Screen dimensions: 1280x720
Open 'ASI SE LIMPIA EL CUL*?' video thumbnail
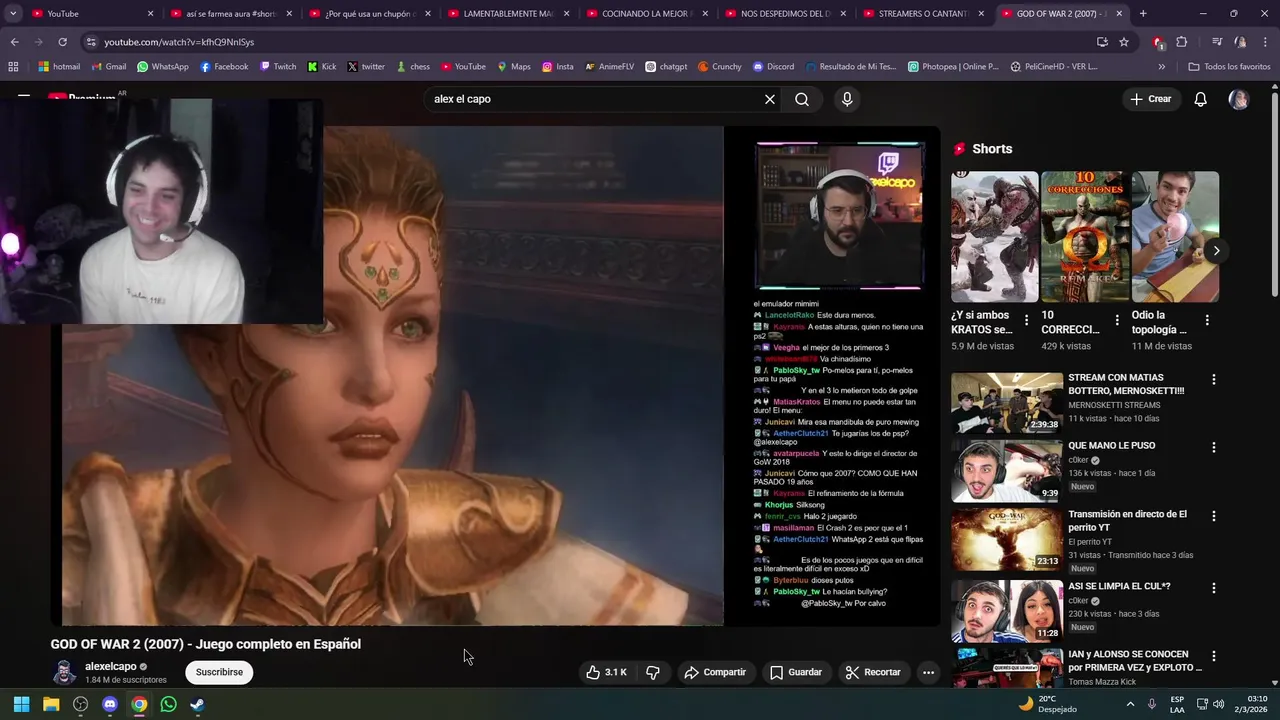(x=1006, y=610)
